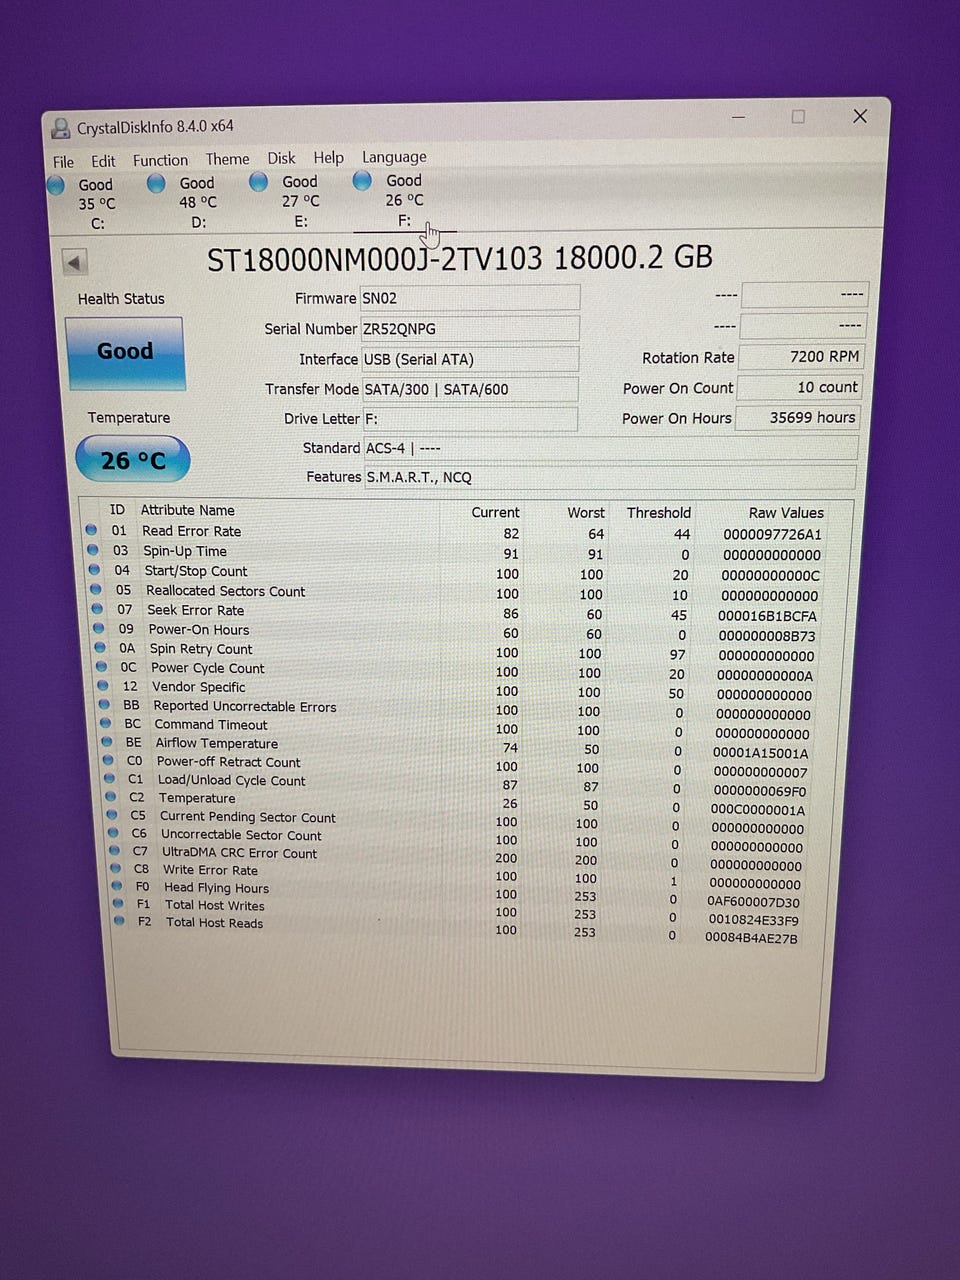960x1280 pixels.
Task: Select drive F: status orb
Action: click(x=362, y=180)
